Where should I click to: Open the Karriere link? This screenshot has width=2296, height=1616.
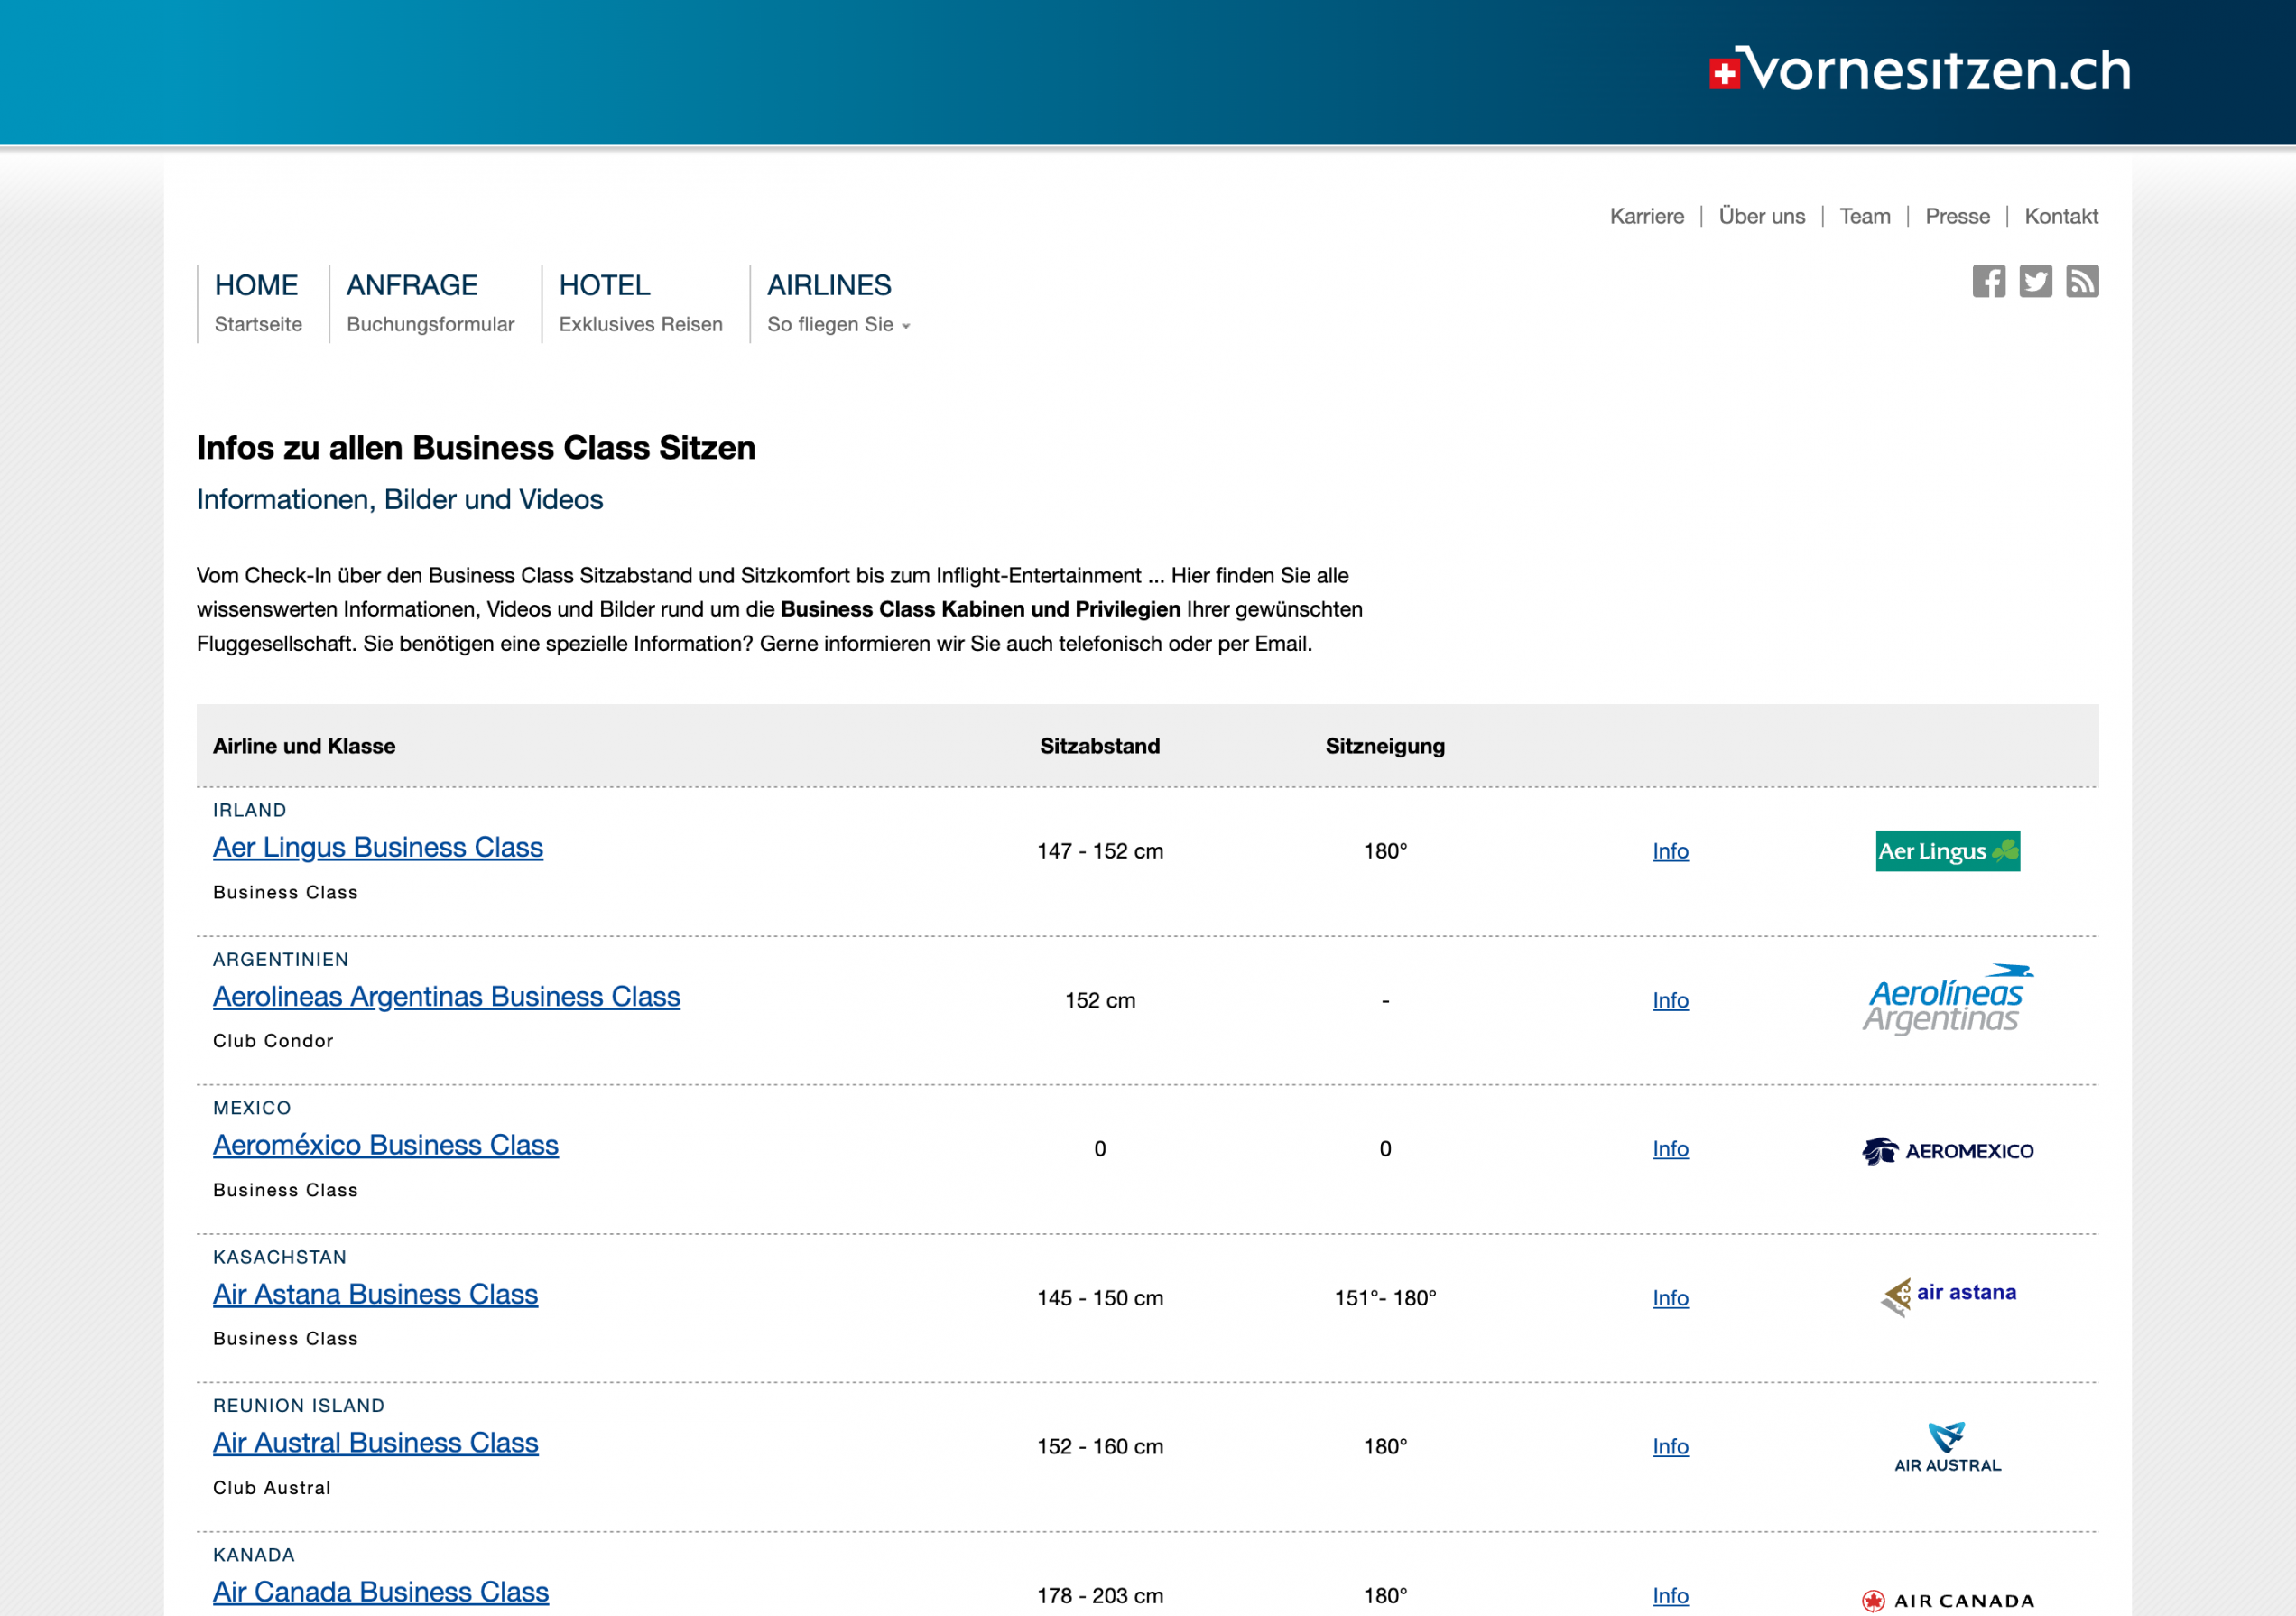pos(1646,216)
